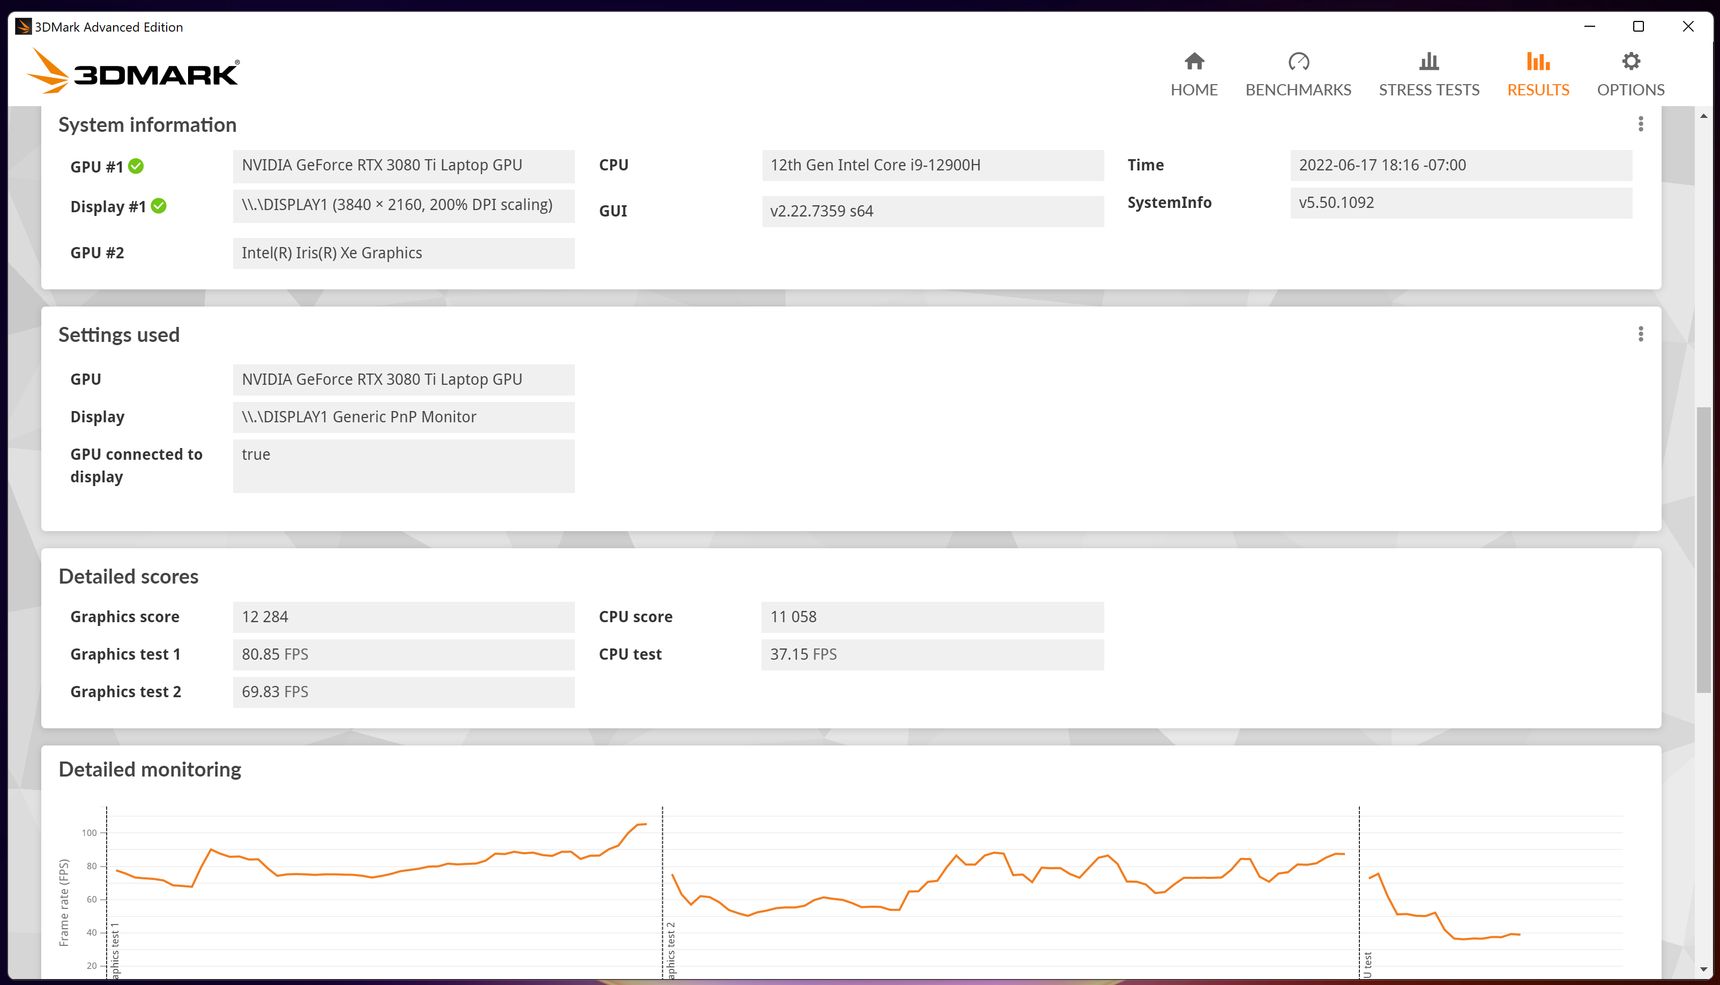Click the BENCHMARKS label in the navigation

pos(1298,90)
